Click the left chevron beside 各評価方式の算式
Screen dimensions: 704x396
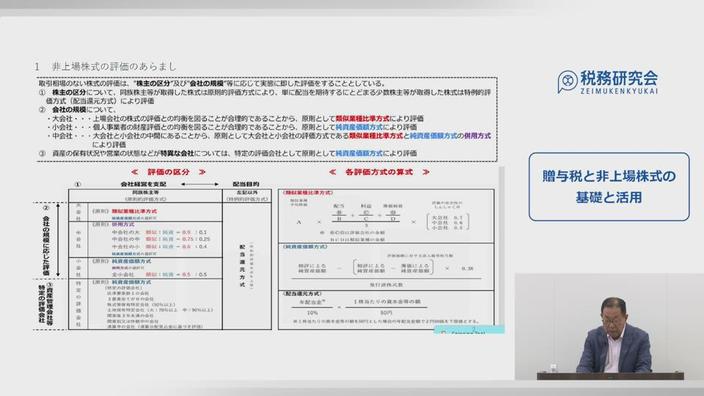coord(333,172)
